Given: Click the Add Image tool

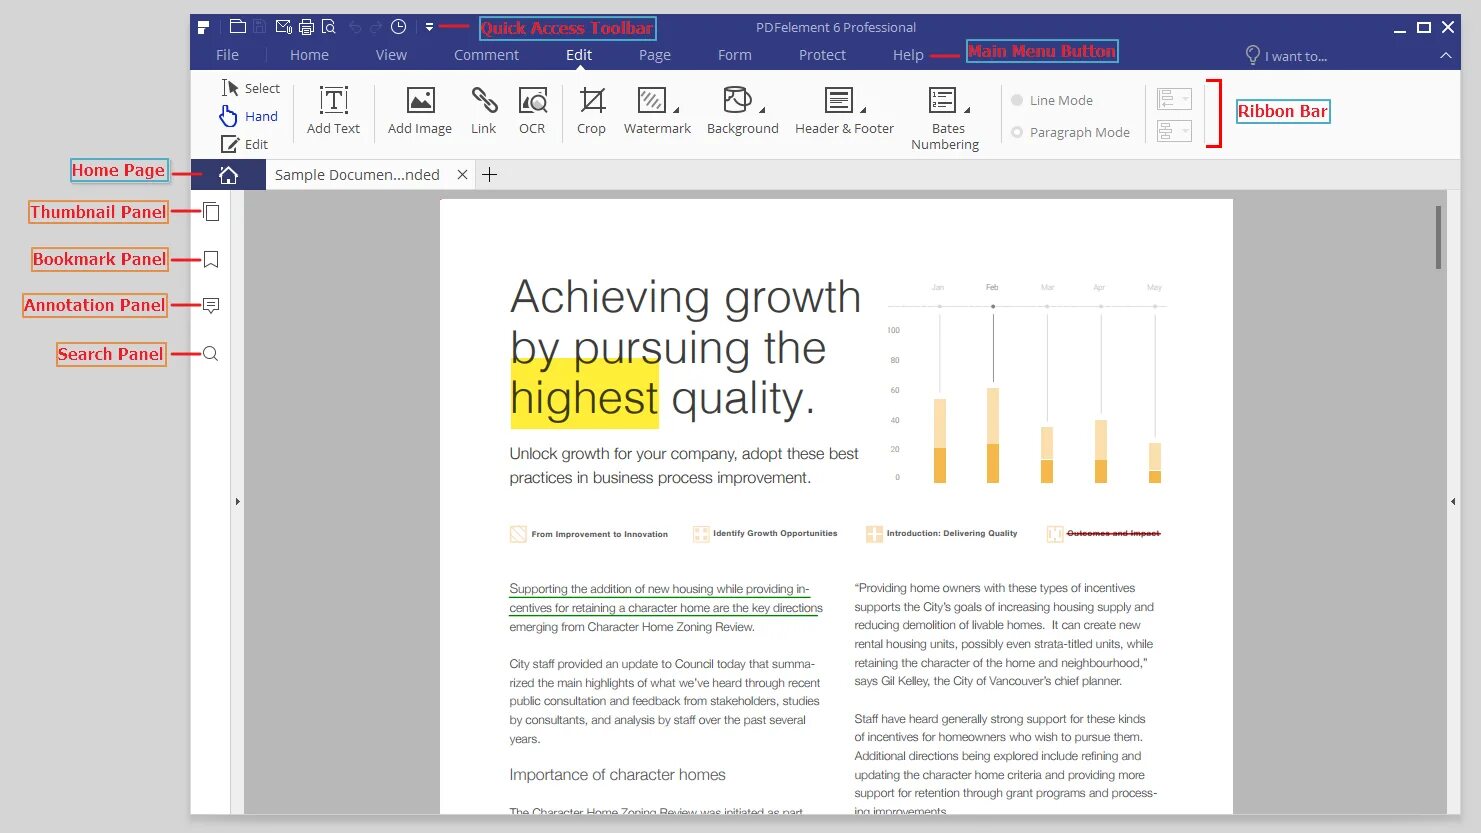Looking at the screenshot, I should pos(420,110).
